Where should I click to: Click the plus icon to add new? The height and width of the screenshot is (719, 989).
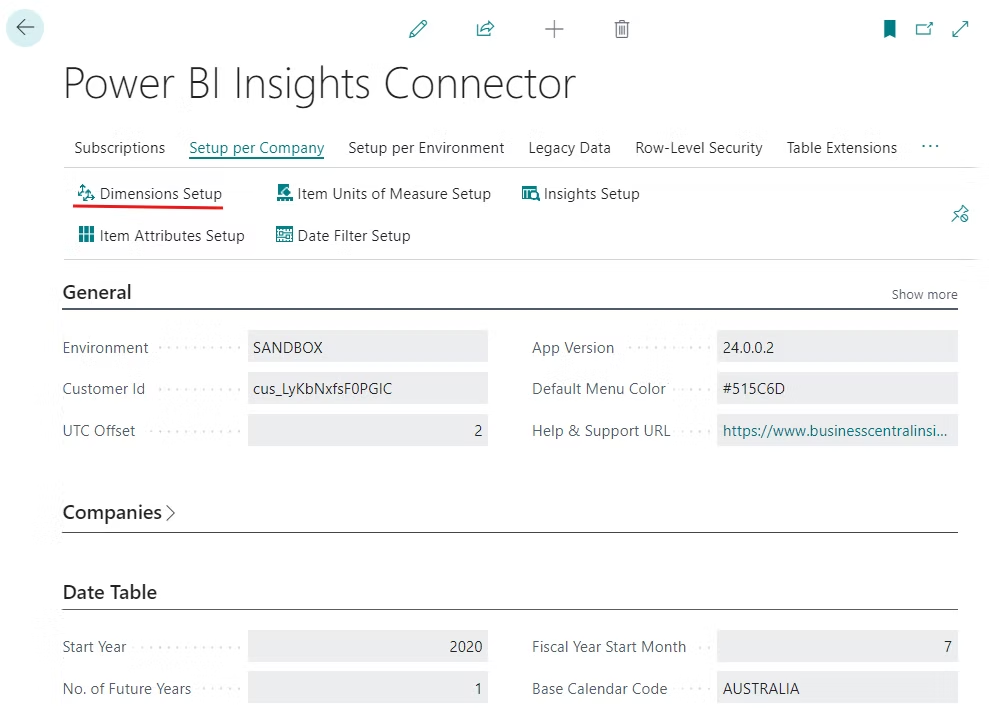click(x=554, y=29)
